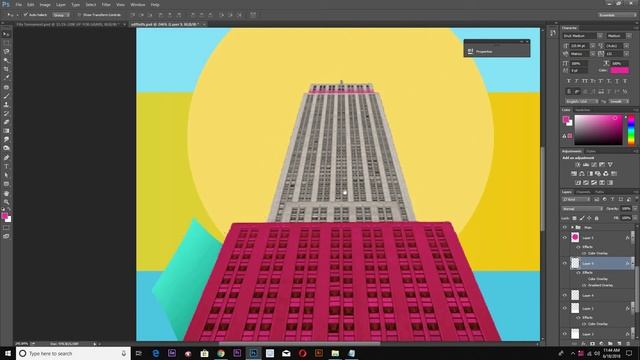The width and height of the screenshot is (640, 360).
Task: Hide the selected highlighted layer
Action: [565, 263]
